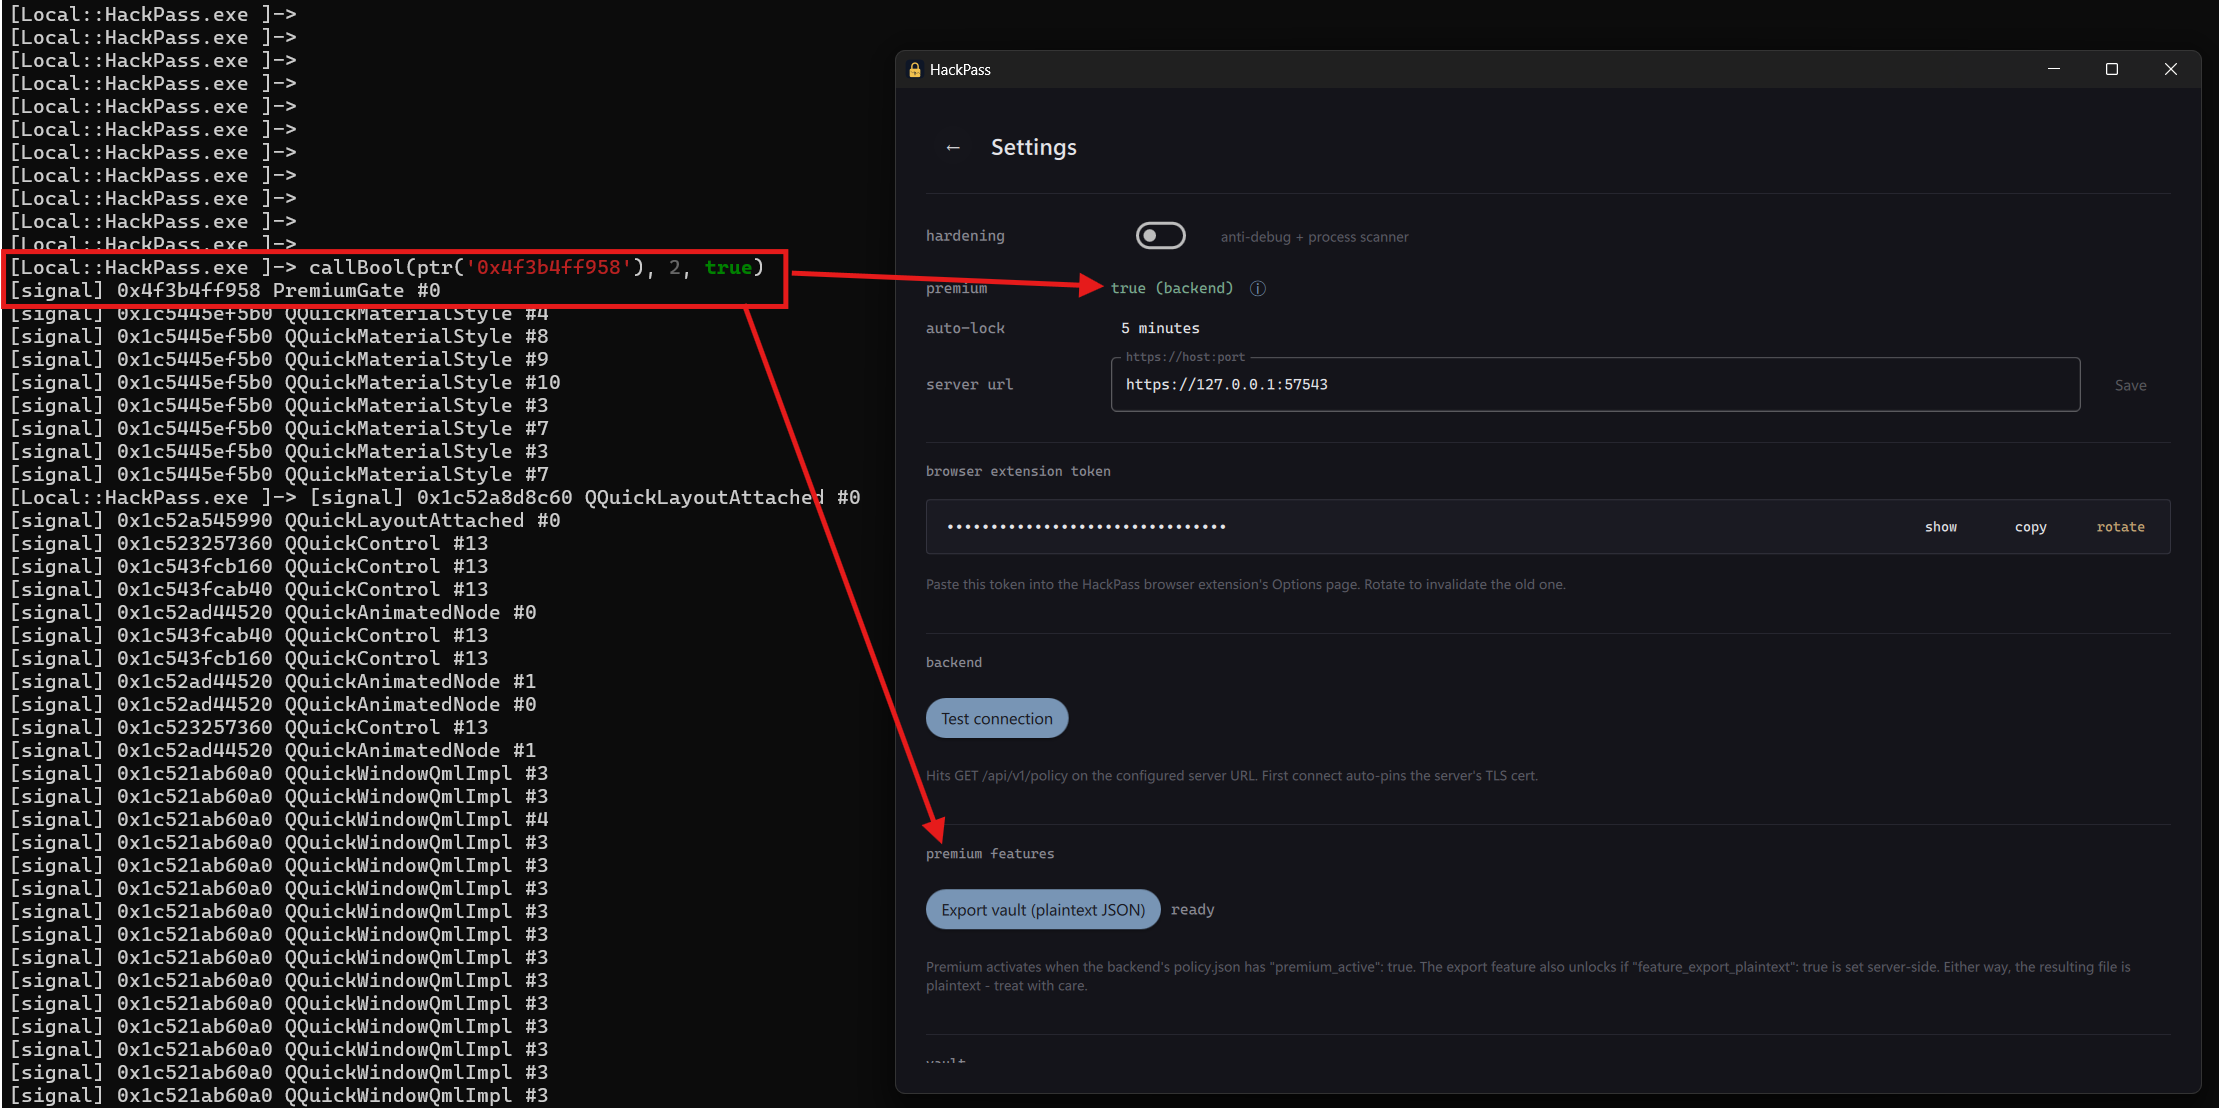The width and height of the screenshot is (2219, 1108).
Task: Click the 'backend' section heading
Action: tap(954, 662)
